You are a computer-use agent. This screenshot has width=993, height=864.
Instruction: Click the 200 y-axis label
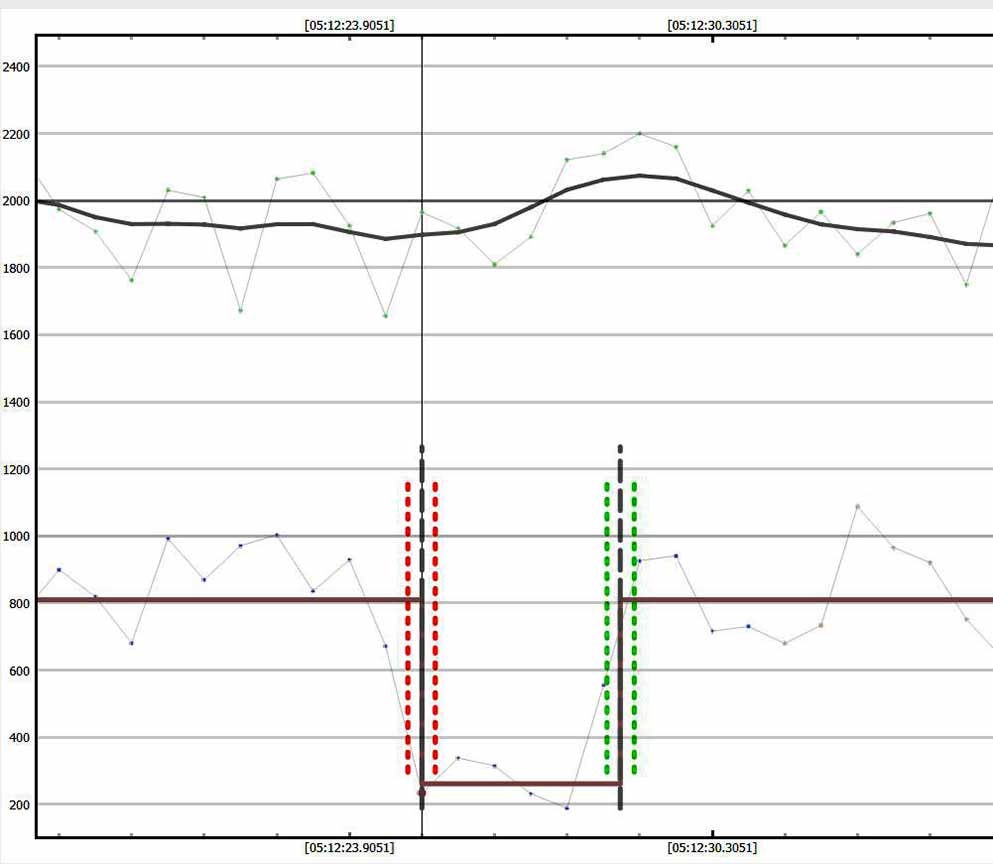click(x=19, y=805)
